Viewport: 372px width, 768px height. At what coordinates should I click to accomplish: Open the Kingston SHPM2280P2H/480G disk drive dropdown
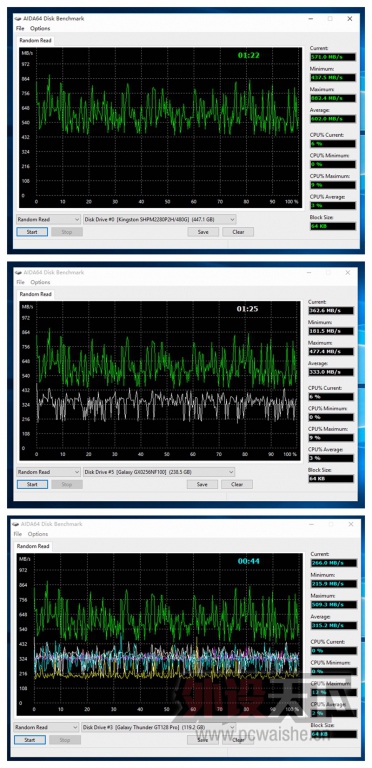tap(160, 219)
